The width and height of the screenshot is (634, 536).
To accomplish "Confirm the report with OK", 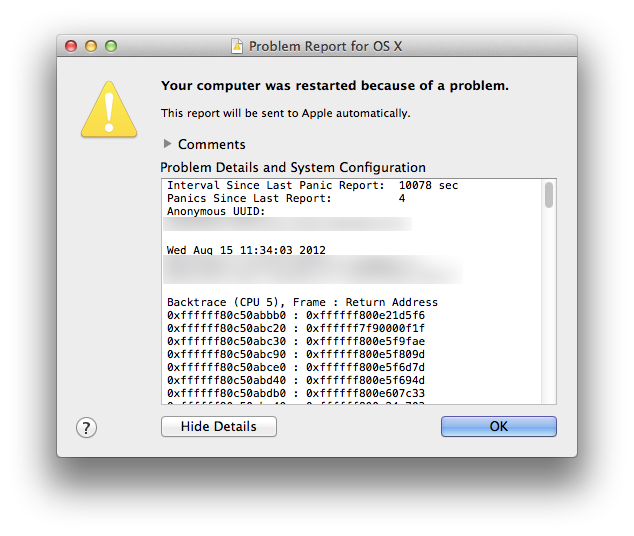I will click(x=499, y=426).
